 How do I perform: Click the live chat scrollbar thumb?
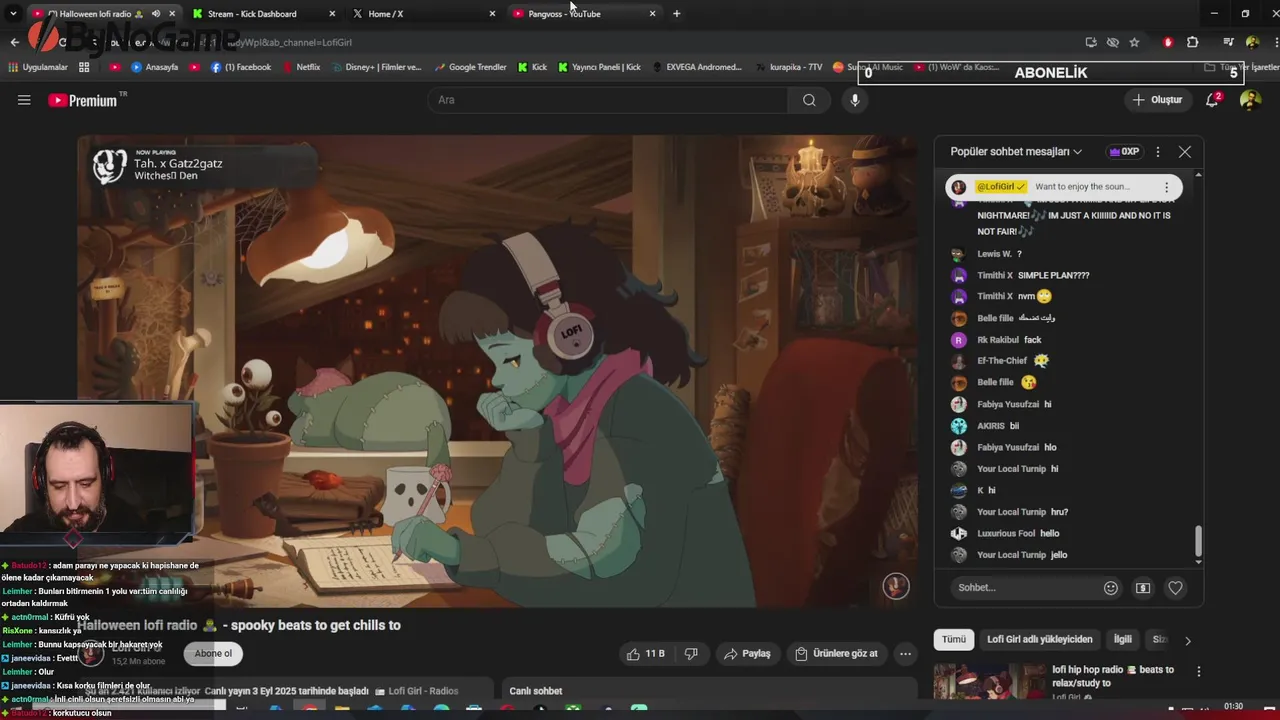pos(1198,540)
